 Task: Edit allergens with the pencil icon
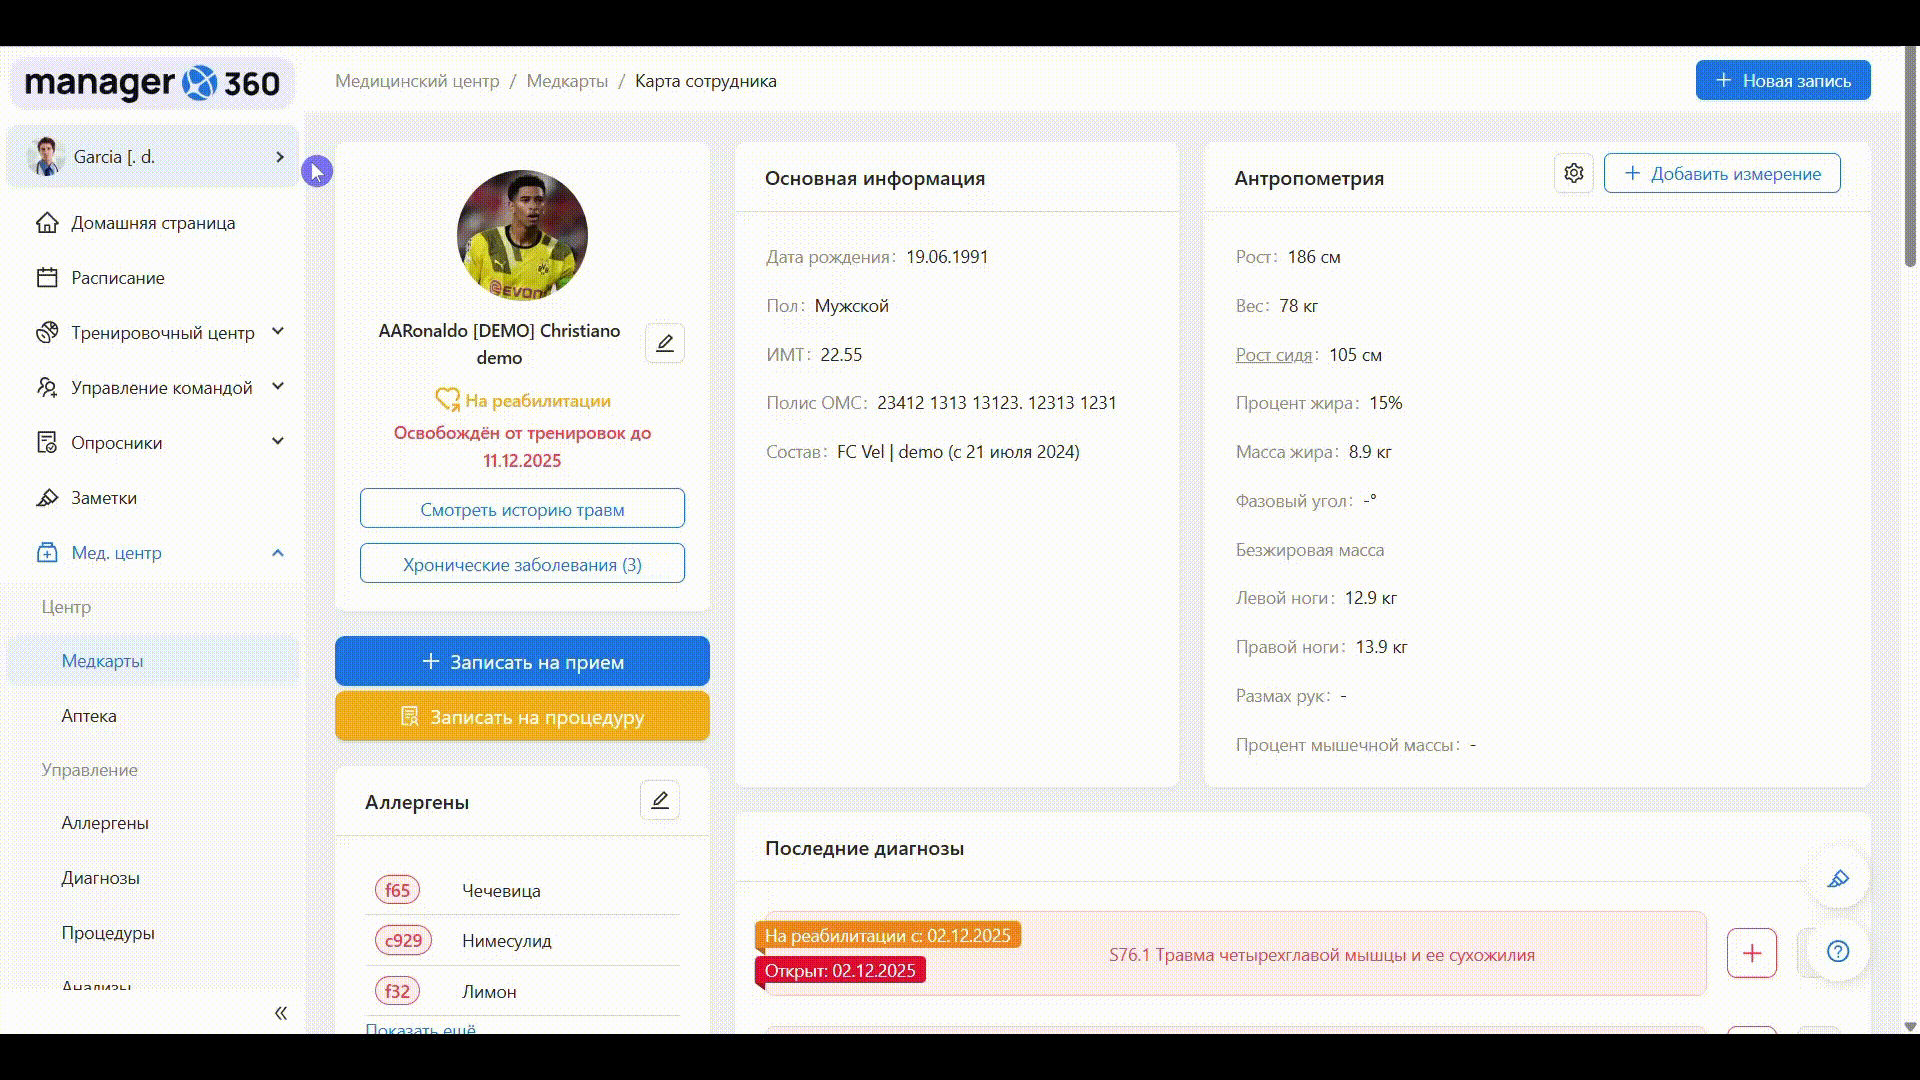point(659,800)
